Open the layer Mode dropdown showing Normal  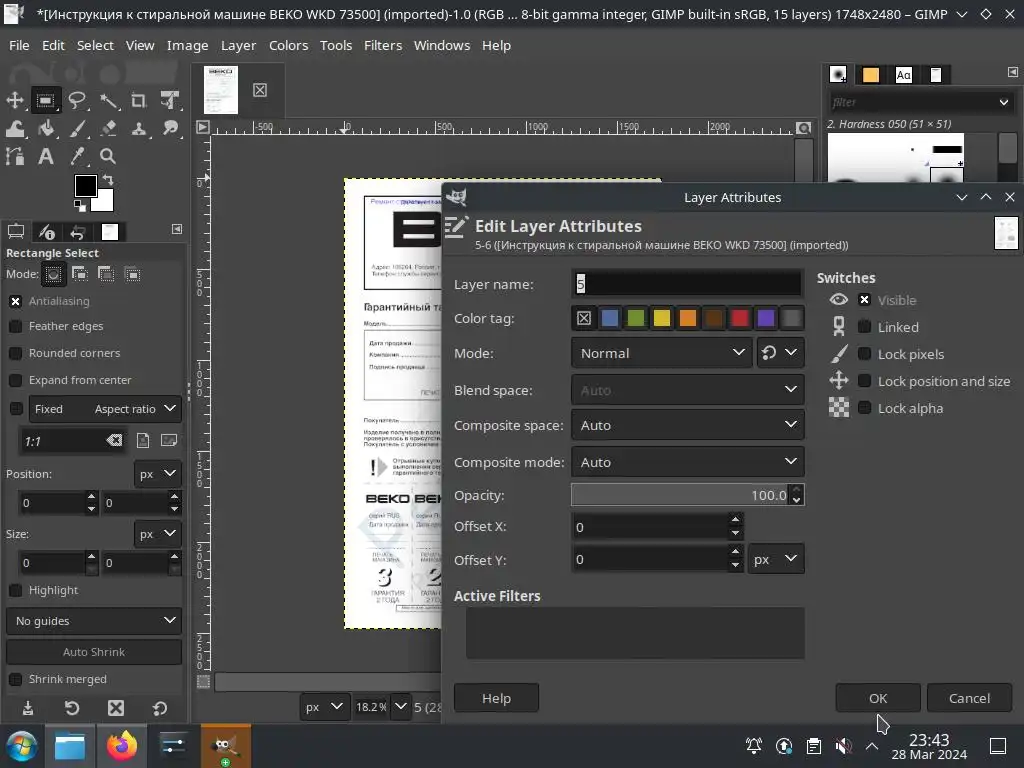(x=662, y=353)
